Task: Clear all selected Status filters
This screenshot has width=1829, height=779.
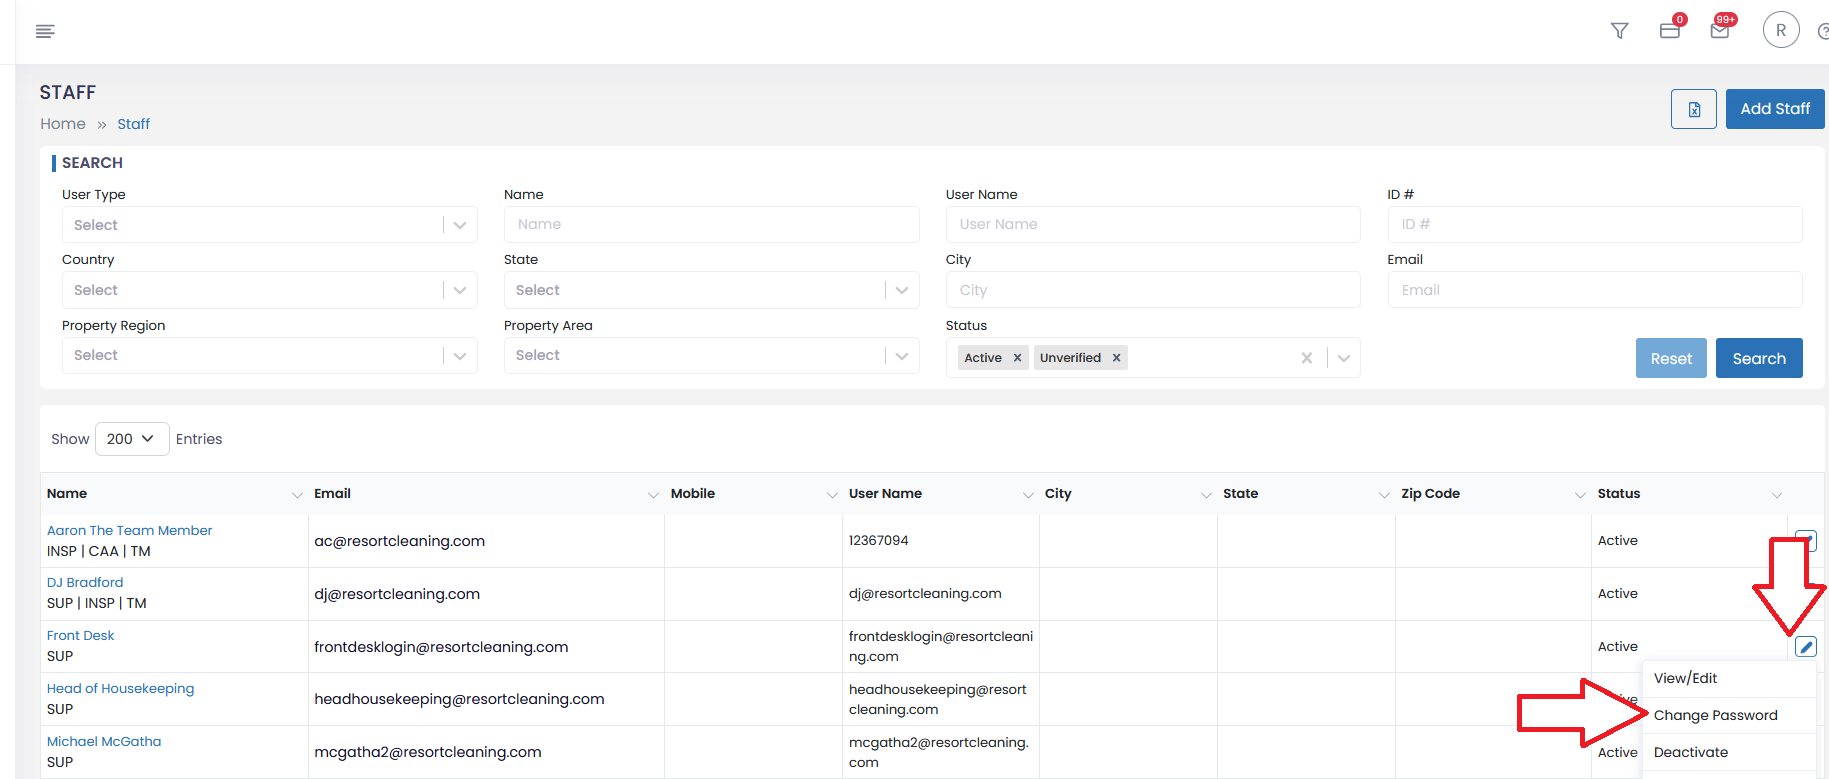Action: pyautogui.click(x=1306, y=358)
